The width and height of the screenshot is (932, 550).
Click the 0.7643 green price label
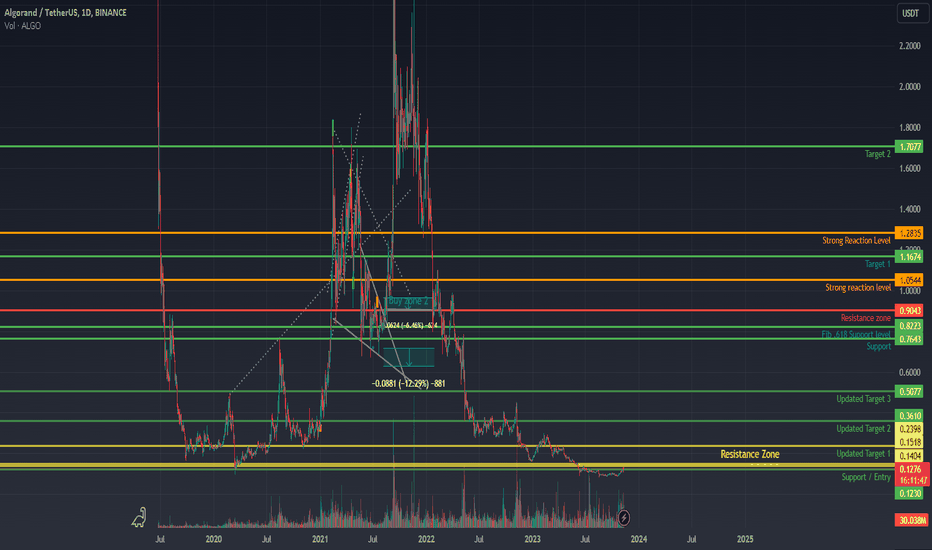(x=909, y=339)
